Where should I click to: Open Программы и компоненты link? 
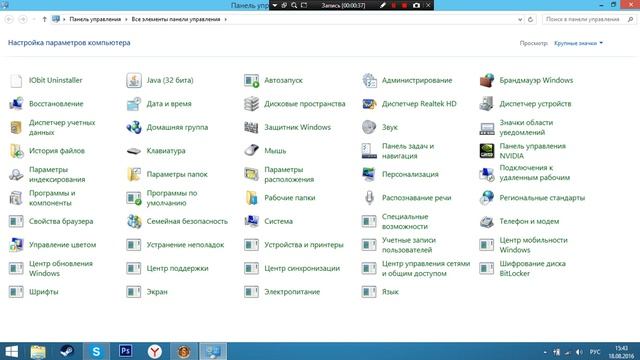(52, 198)
